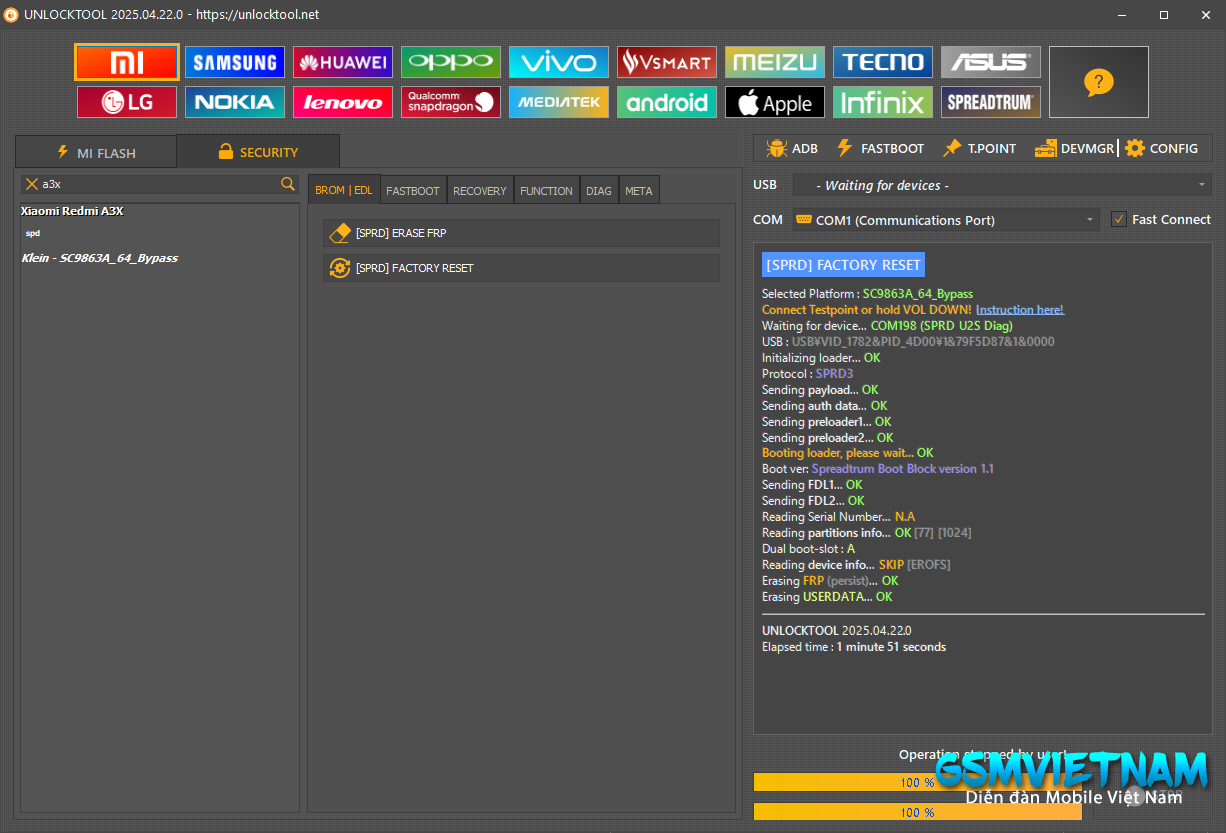Run [SPRD] ERASE FRP
1226x833 pixels.
tap(521, 233)
